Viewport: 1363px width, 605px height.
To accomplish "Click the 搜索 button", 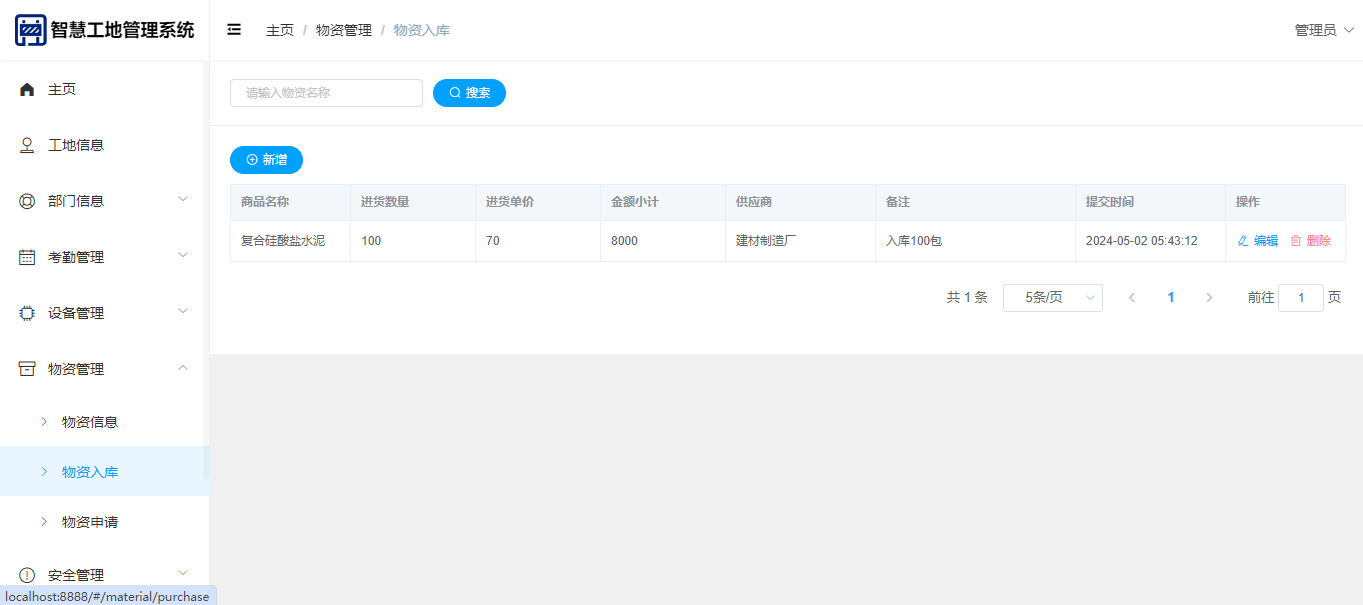I will coord(469,93).
